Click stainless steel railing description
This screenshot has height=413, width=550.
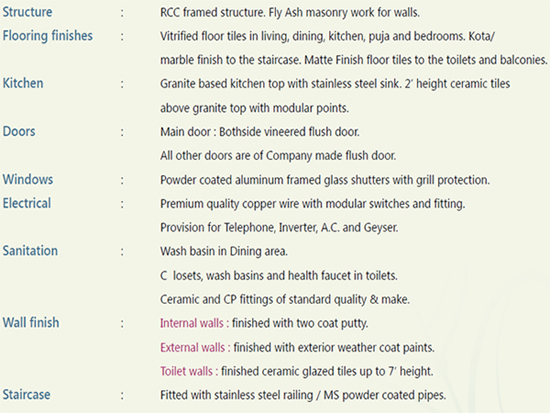303,395
